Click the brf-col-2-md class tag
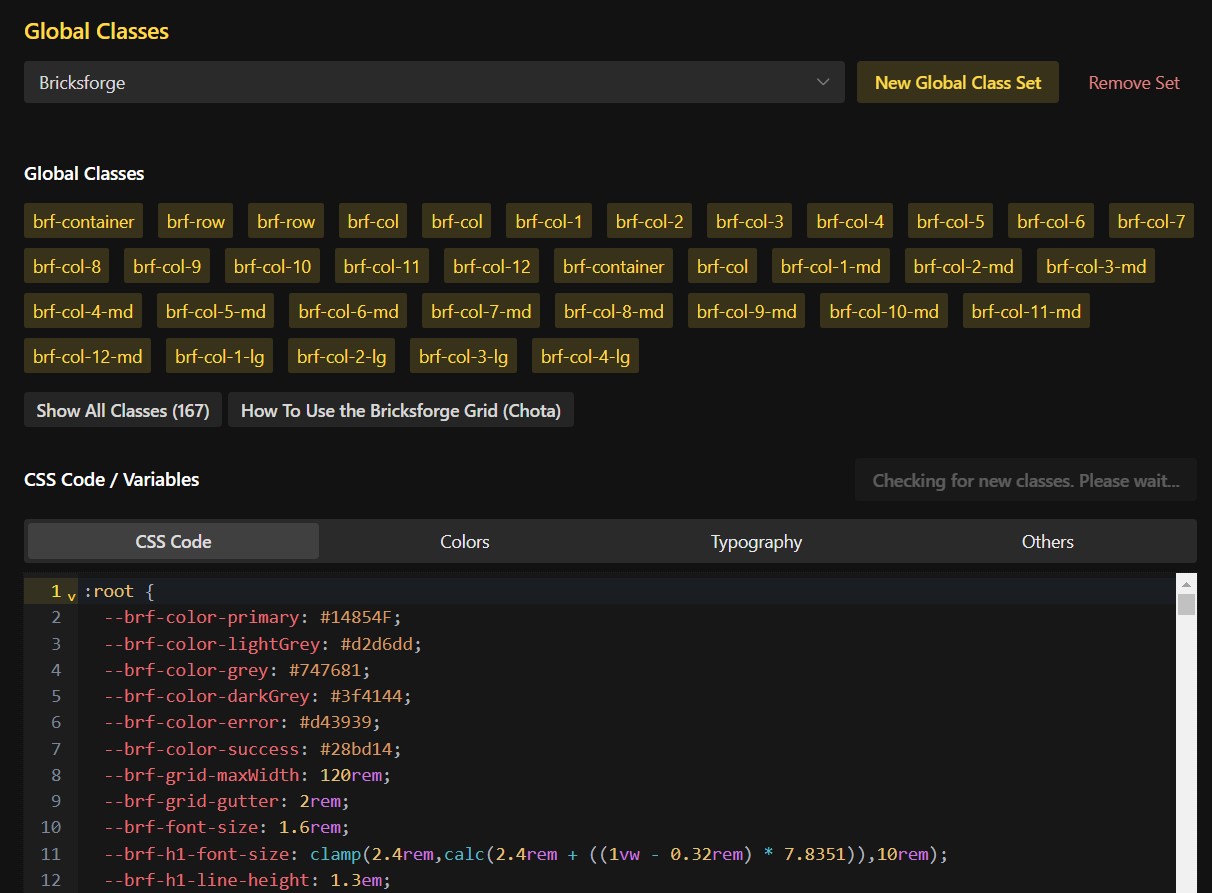Image resolution: width=1212 pixels, height=893 pixels. coord(963,266)
